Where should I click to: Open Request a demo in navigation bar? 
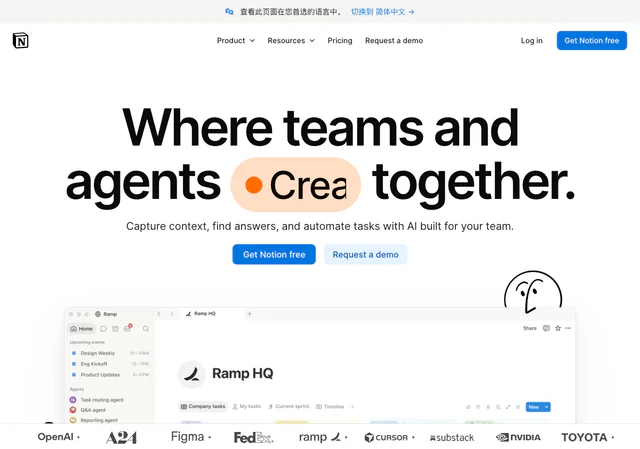click(x=394, y=40)
